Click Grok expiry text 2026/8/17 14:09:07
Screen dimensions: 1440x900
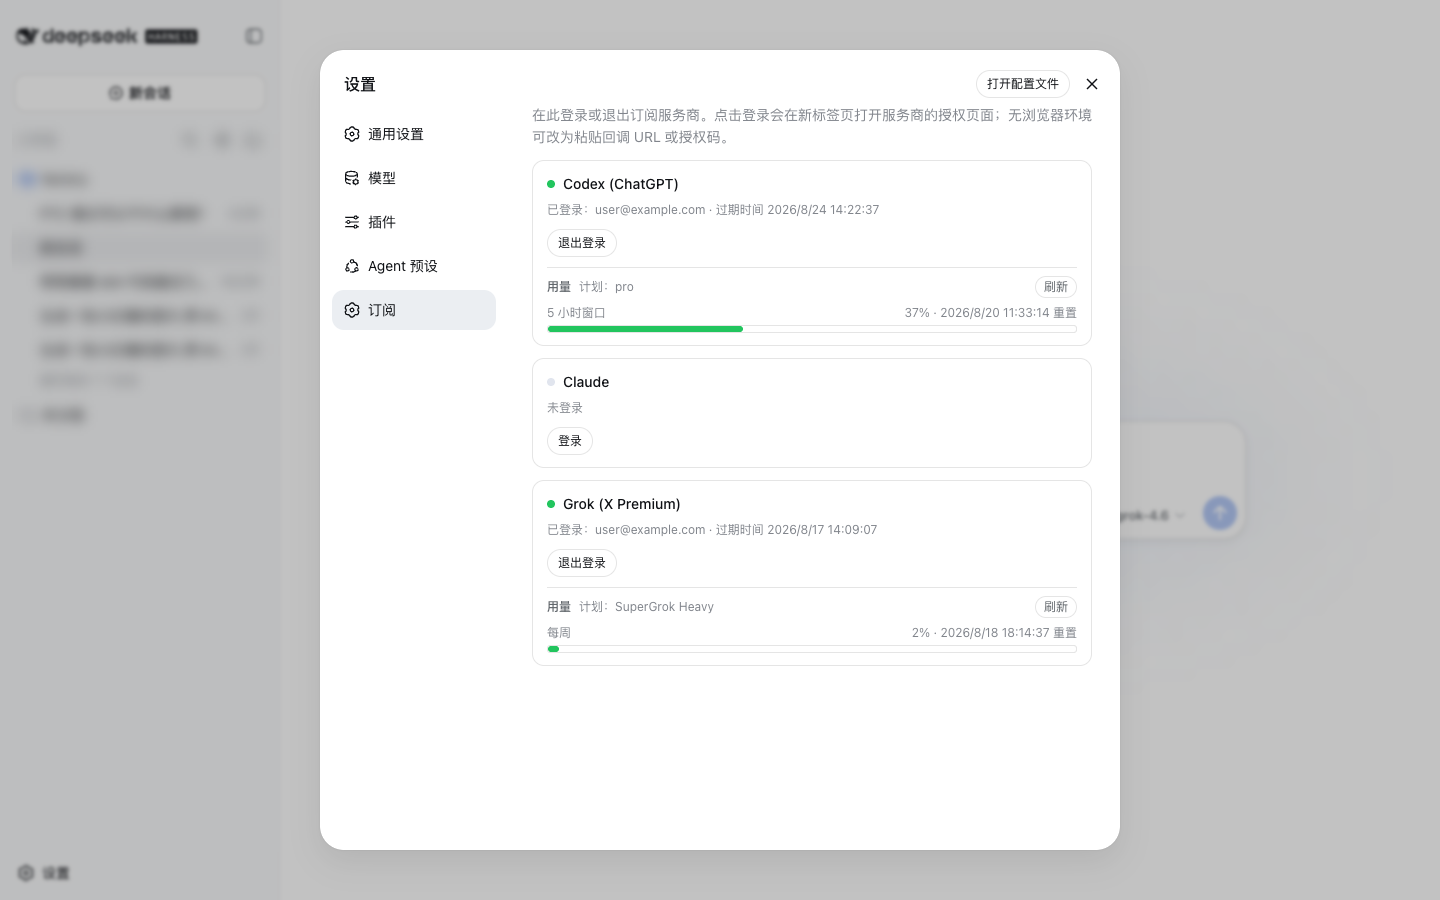(x=822, y=530)
